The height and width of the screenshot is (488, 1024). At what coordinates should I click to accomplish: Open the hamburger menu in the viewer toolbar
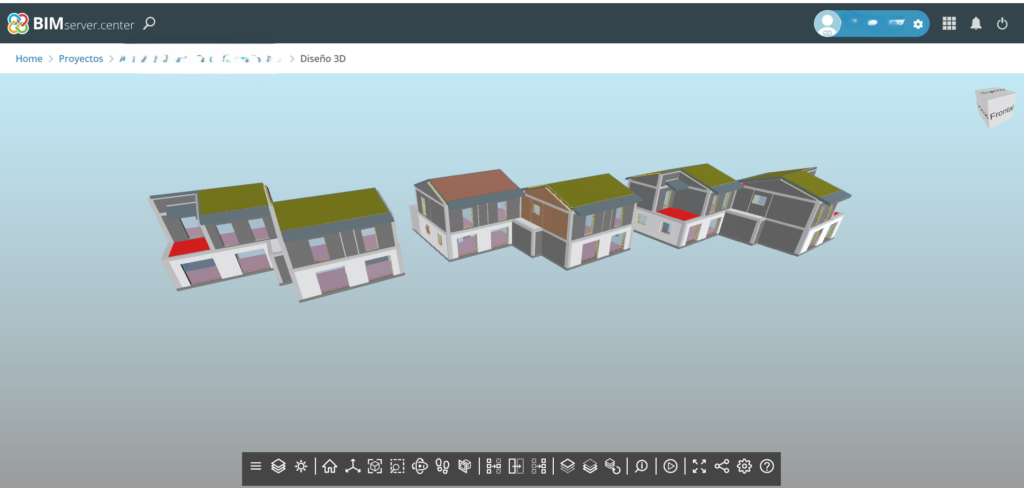256,466
